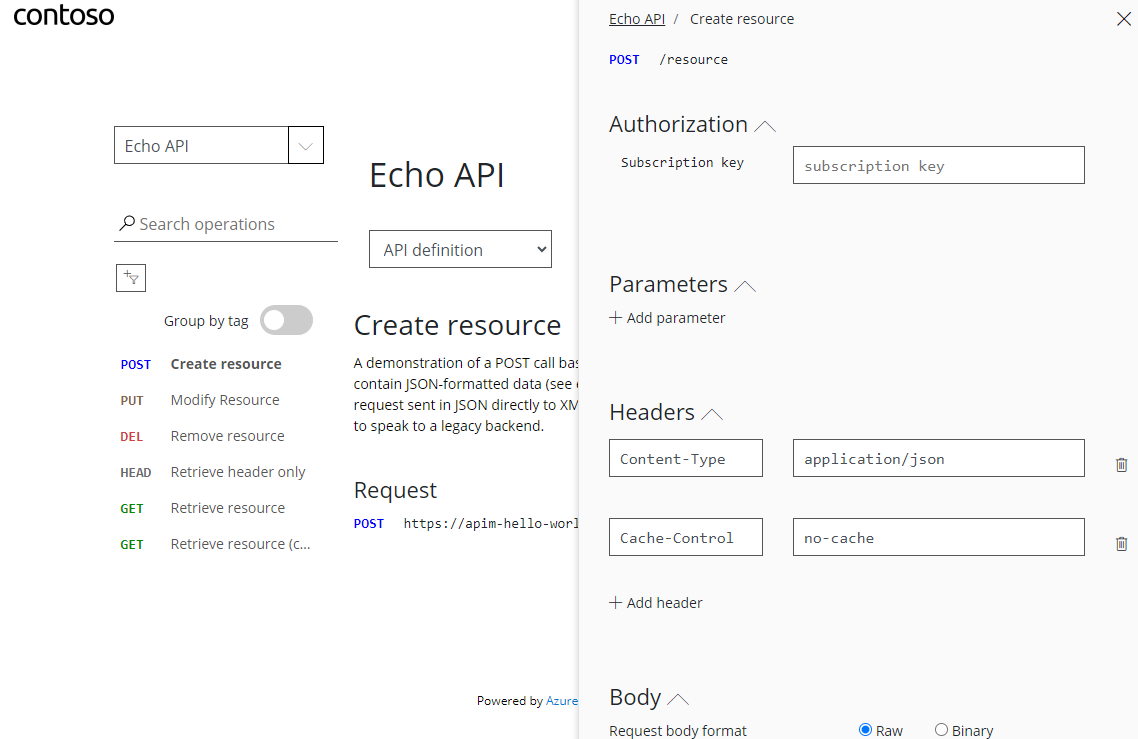Collapse the Authorization section

pyautogui.click(x=765, y=124)
